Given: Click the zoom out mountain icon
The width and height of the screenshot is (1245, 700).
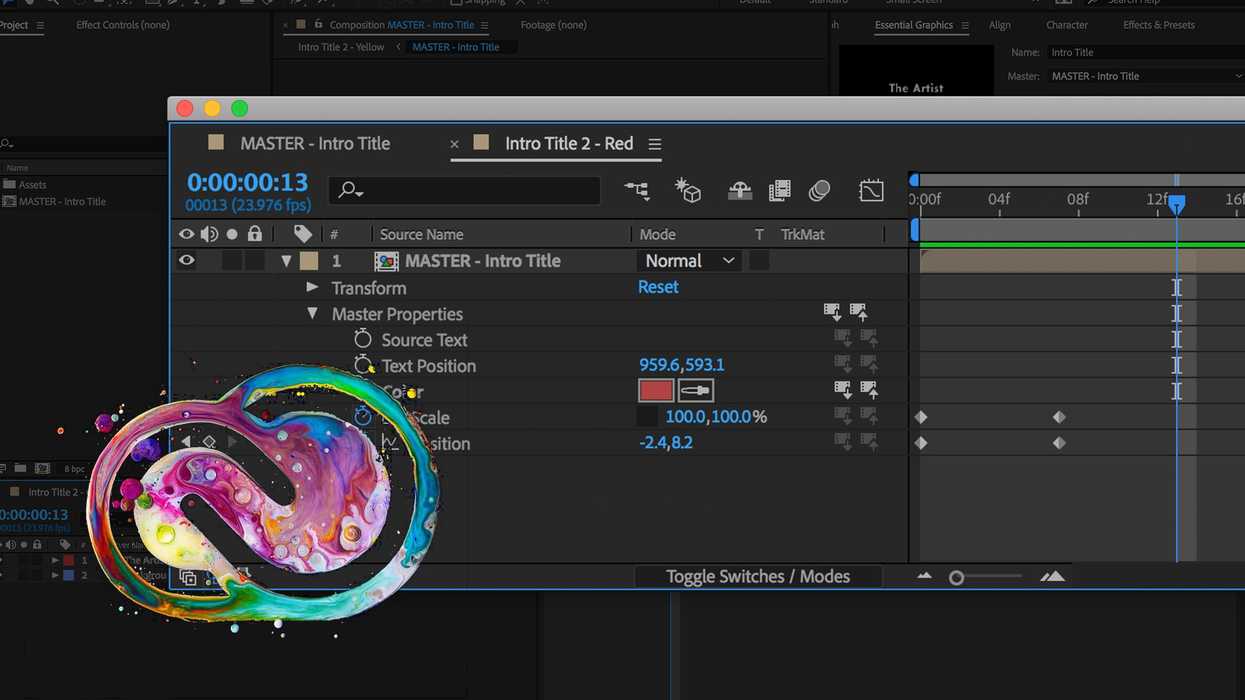Looking at the screenshot, I should coord(924,576).
